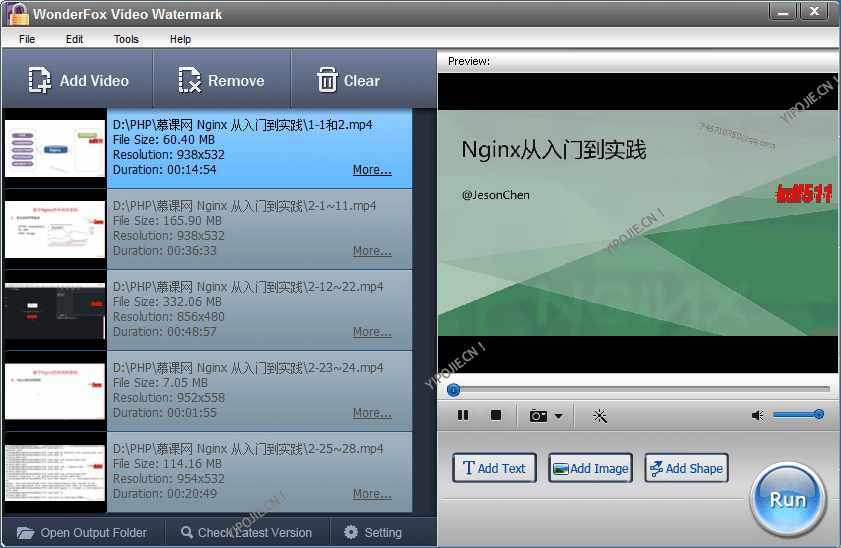Image resolution: width=841 pixels, height=548 pixels.
Task: Clear all videos with the trash icon
Action: point(348,81)
